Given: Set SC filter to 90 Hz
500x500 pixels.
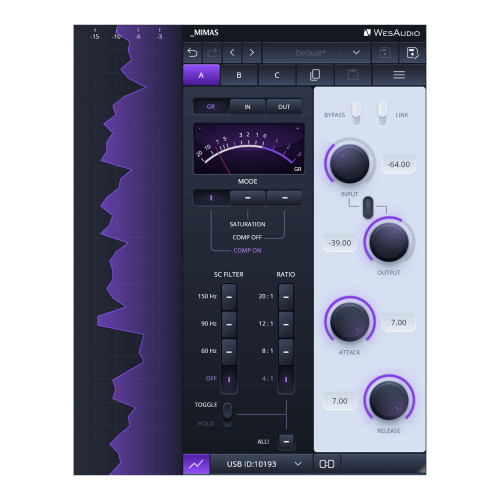Looking at the screenshot, I should coord(229,324).
